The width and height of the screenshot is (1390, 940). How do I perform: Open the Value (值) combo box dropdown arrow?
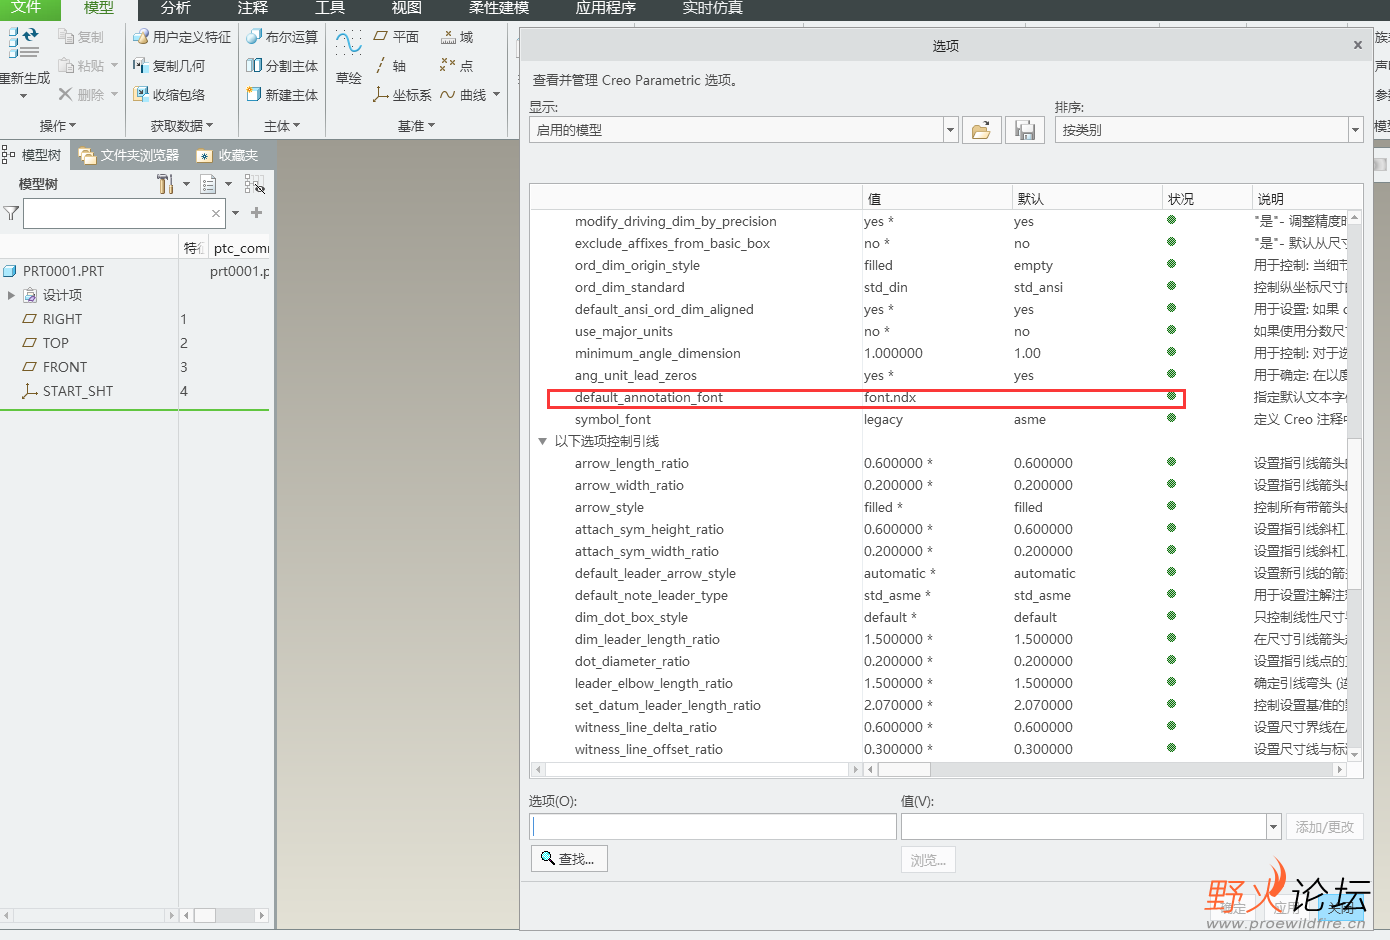click(1273, 827)
